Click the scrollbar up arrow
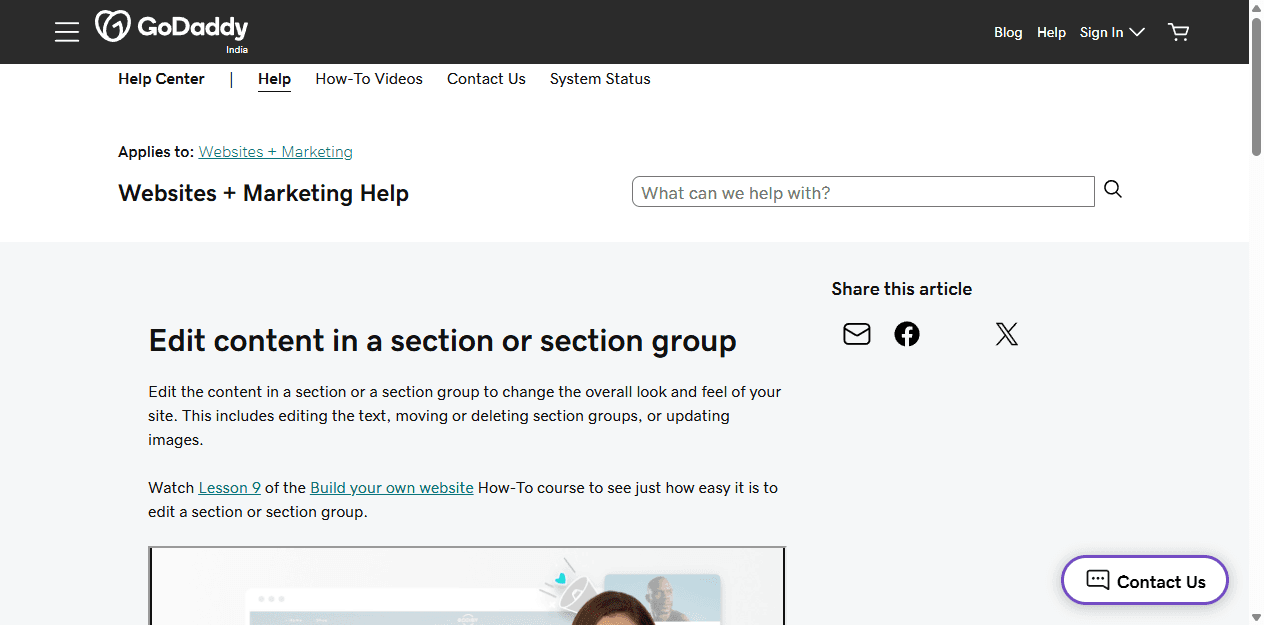The height and width of the screenshot is (625, 1264). pos(1256,7)
